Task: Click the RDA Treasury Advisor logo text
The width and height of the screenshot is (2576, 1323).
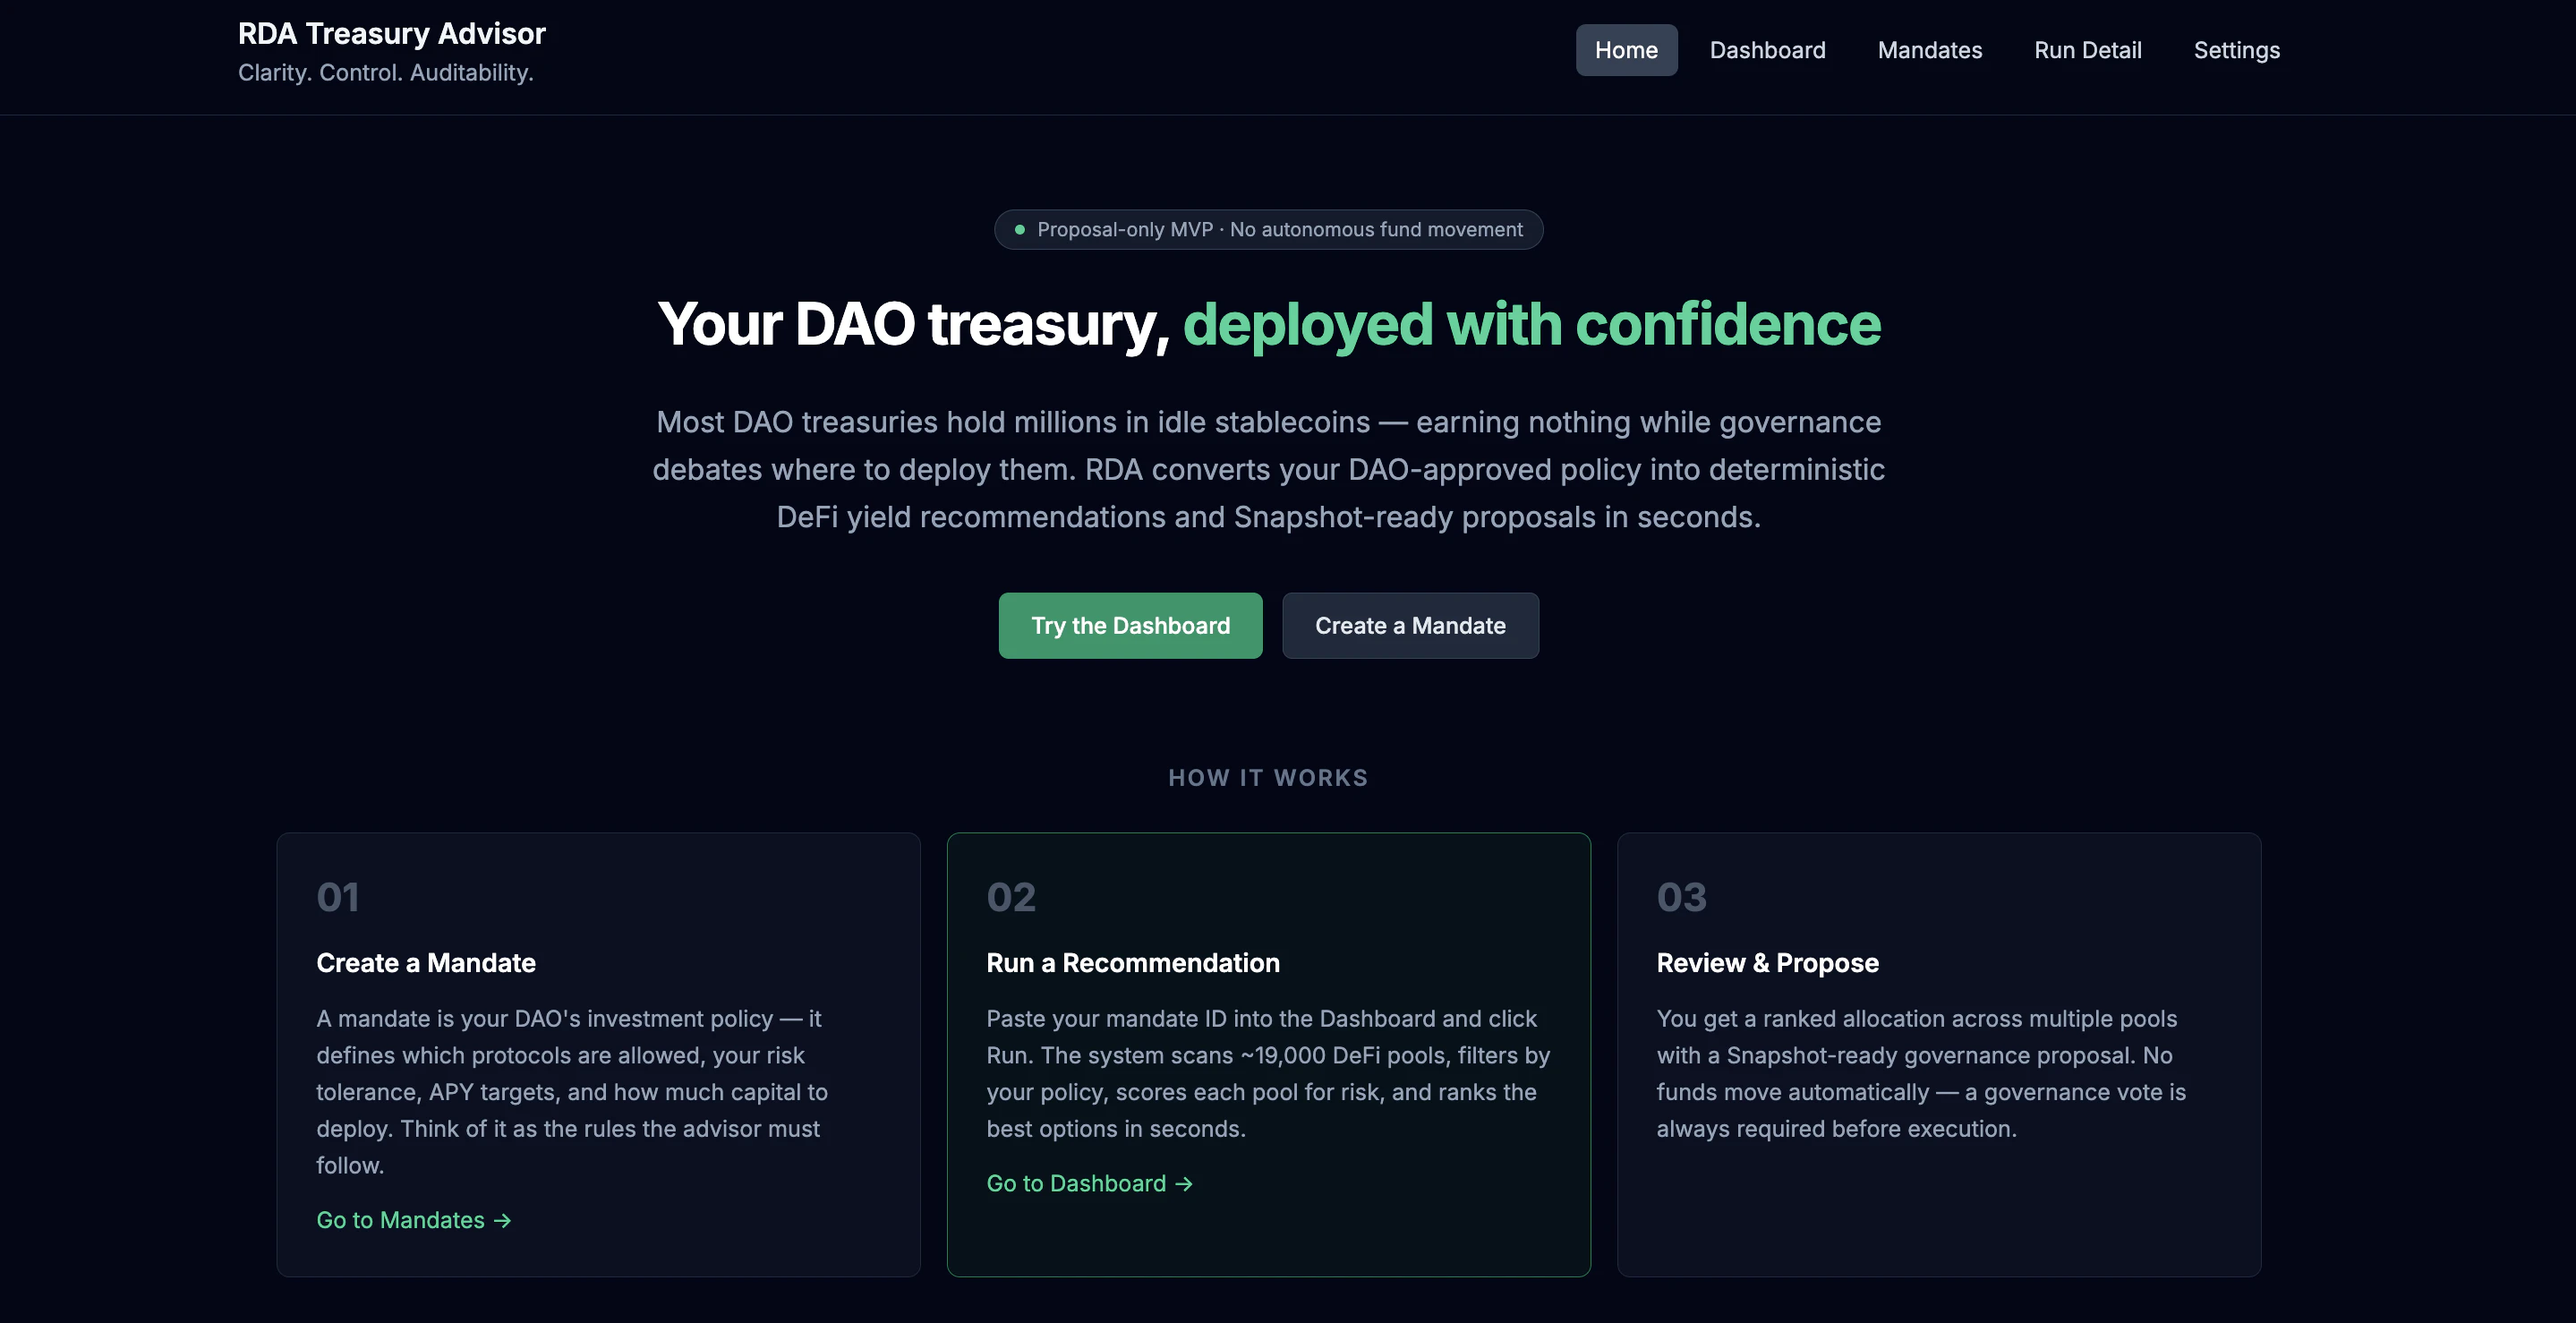Action: pyautogui.click(x=391, y=33)
